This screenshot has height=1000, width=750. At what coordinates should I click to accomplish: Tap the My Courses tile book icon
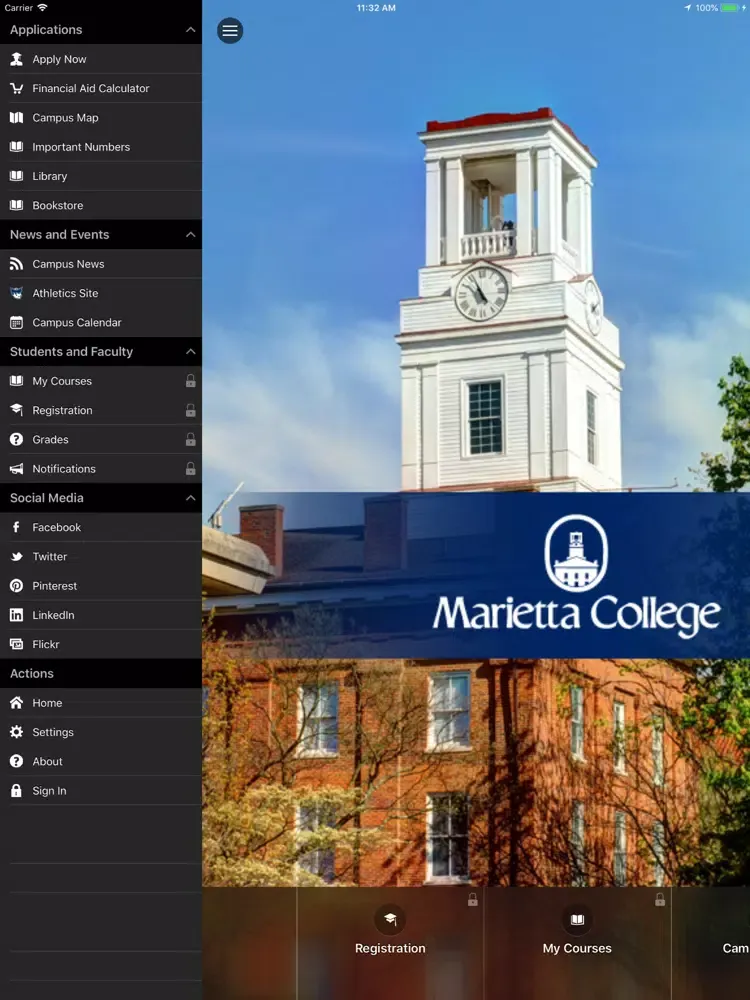click(577, 920)
